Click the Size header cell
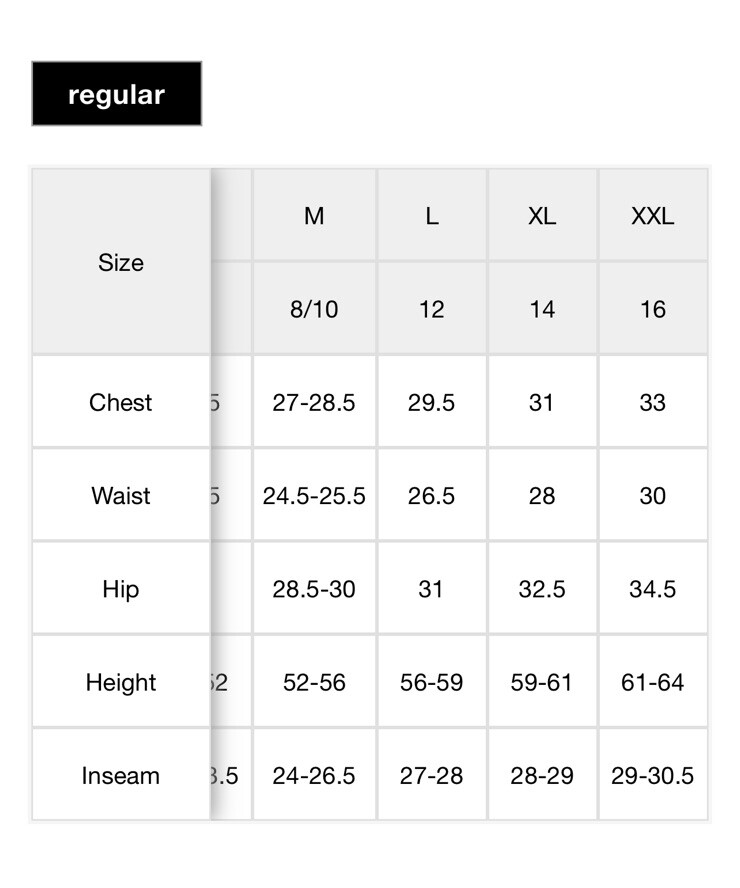740x888 pixels. click(121, 262)
